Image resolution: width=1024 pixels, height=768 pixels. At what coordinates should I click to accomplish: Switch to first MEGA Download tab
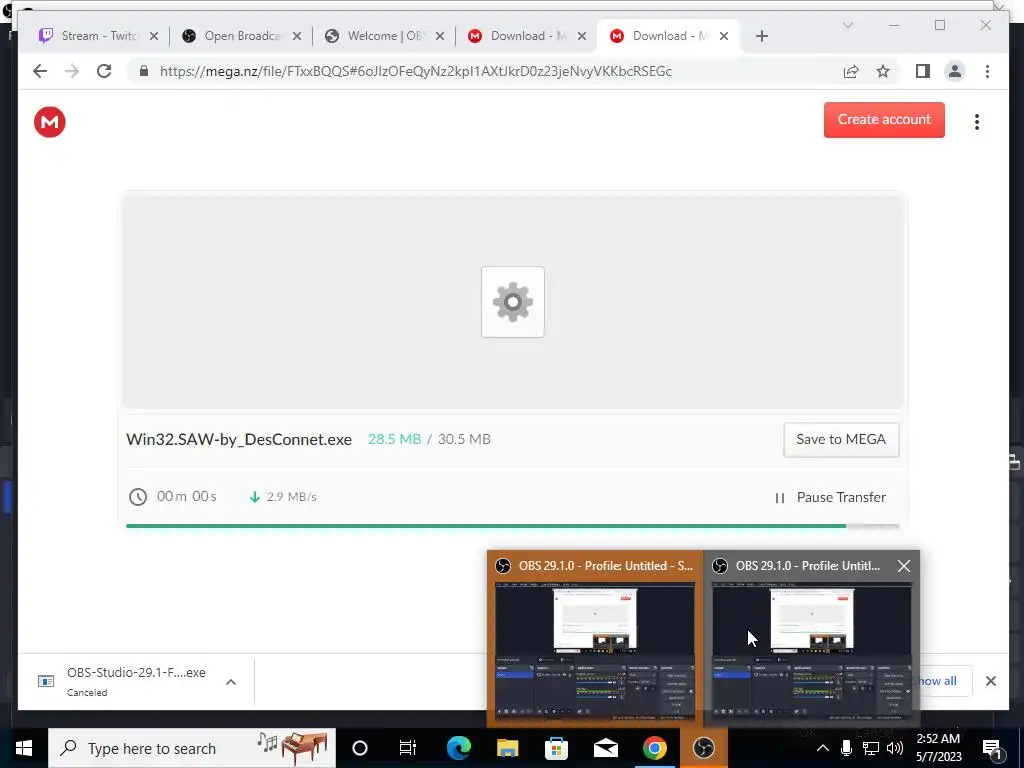tap(528, 36)
